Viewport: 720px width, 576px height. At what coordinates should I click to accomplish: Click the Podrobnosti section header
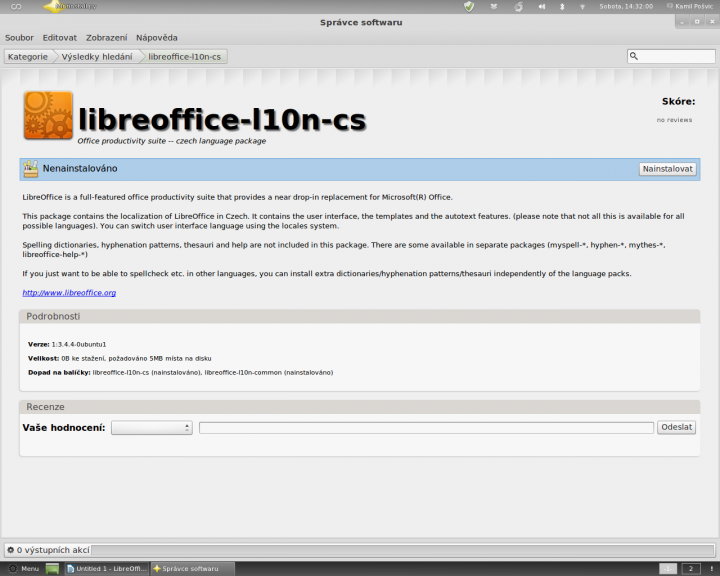360,316
